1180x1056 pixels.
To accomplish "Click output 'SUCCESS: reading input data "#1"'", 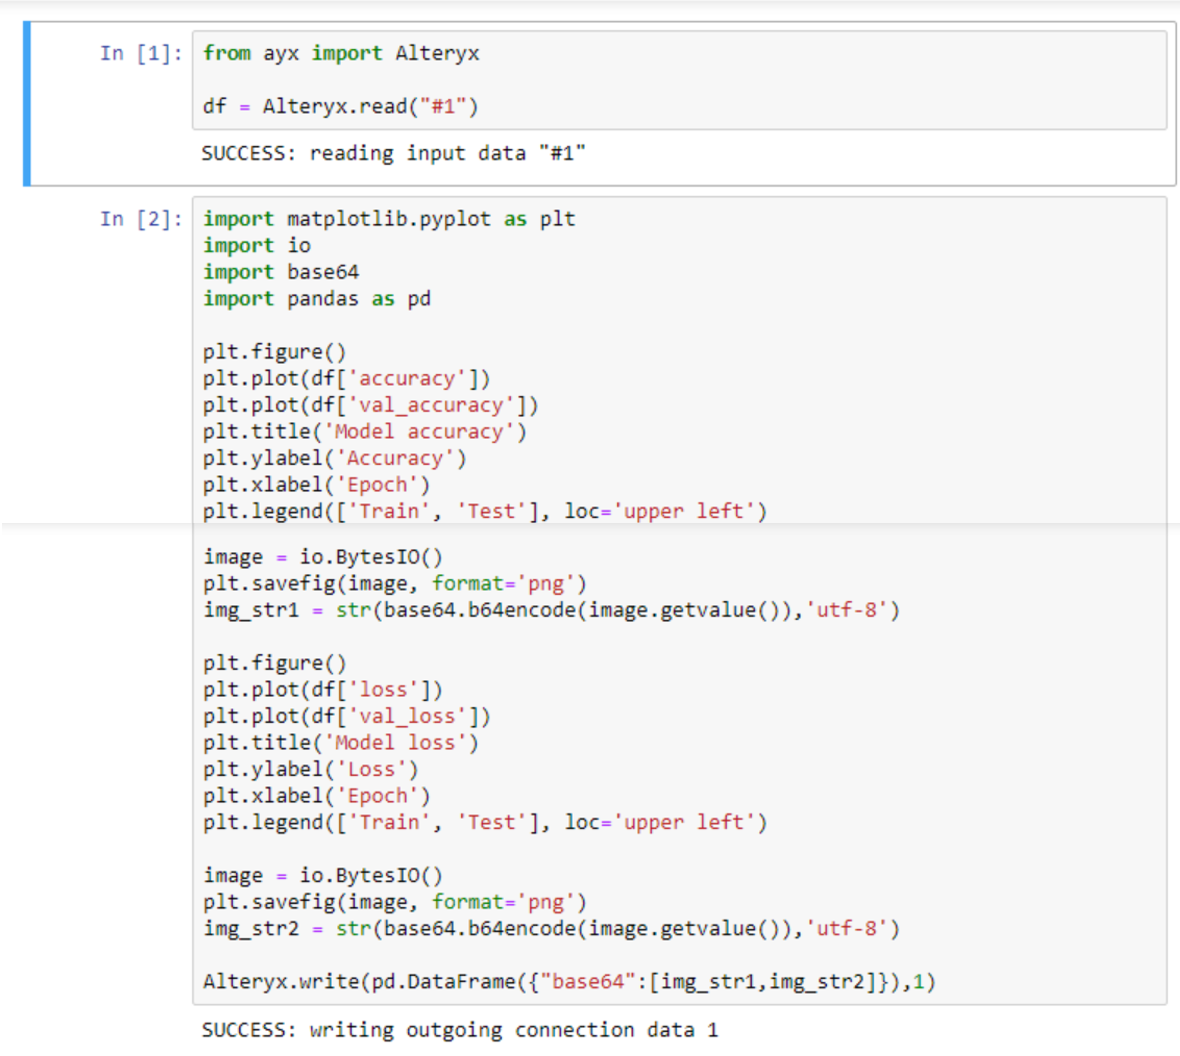I will click(393, 154).
